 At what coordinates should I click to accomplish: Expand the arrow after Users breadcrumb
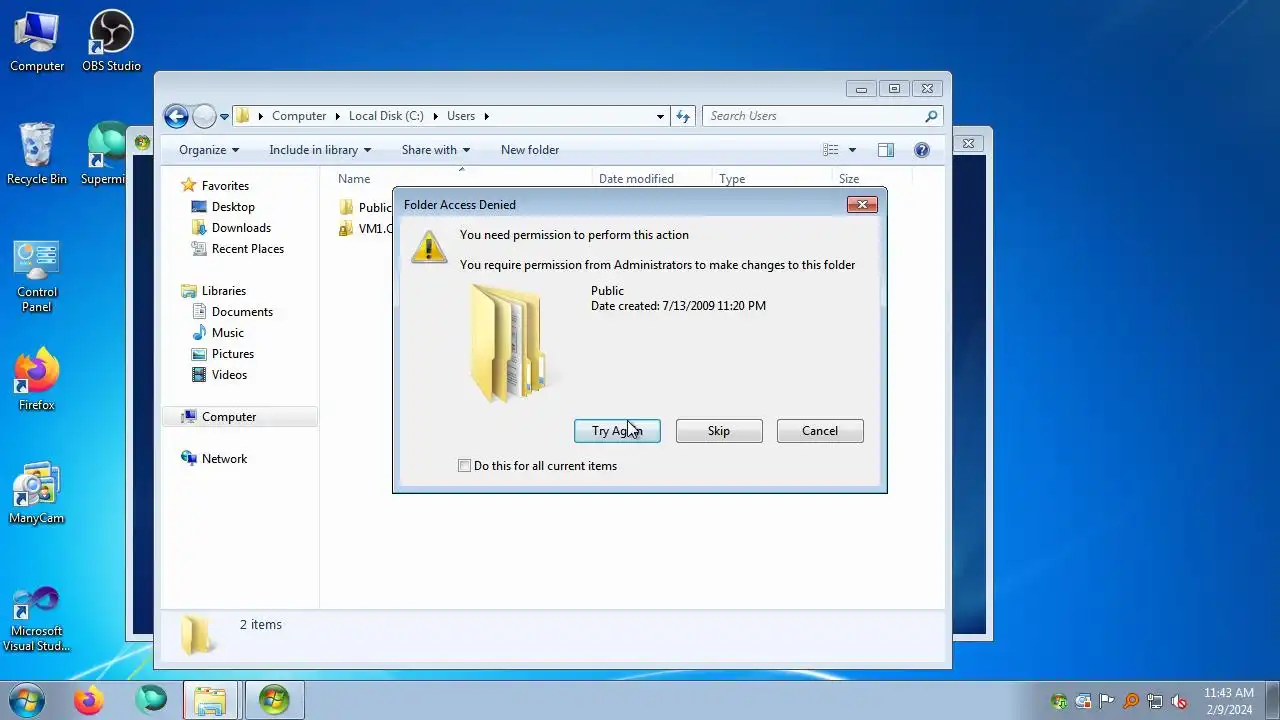487,116
